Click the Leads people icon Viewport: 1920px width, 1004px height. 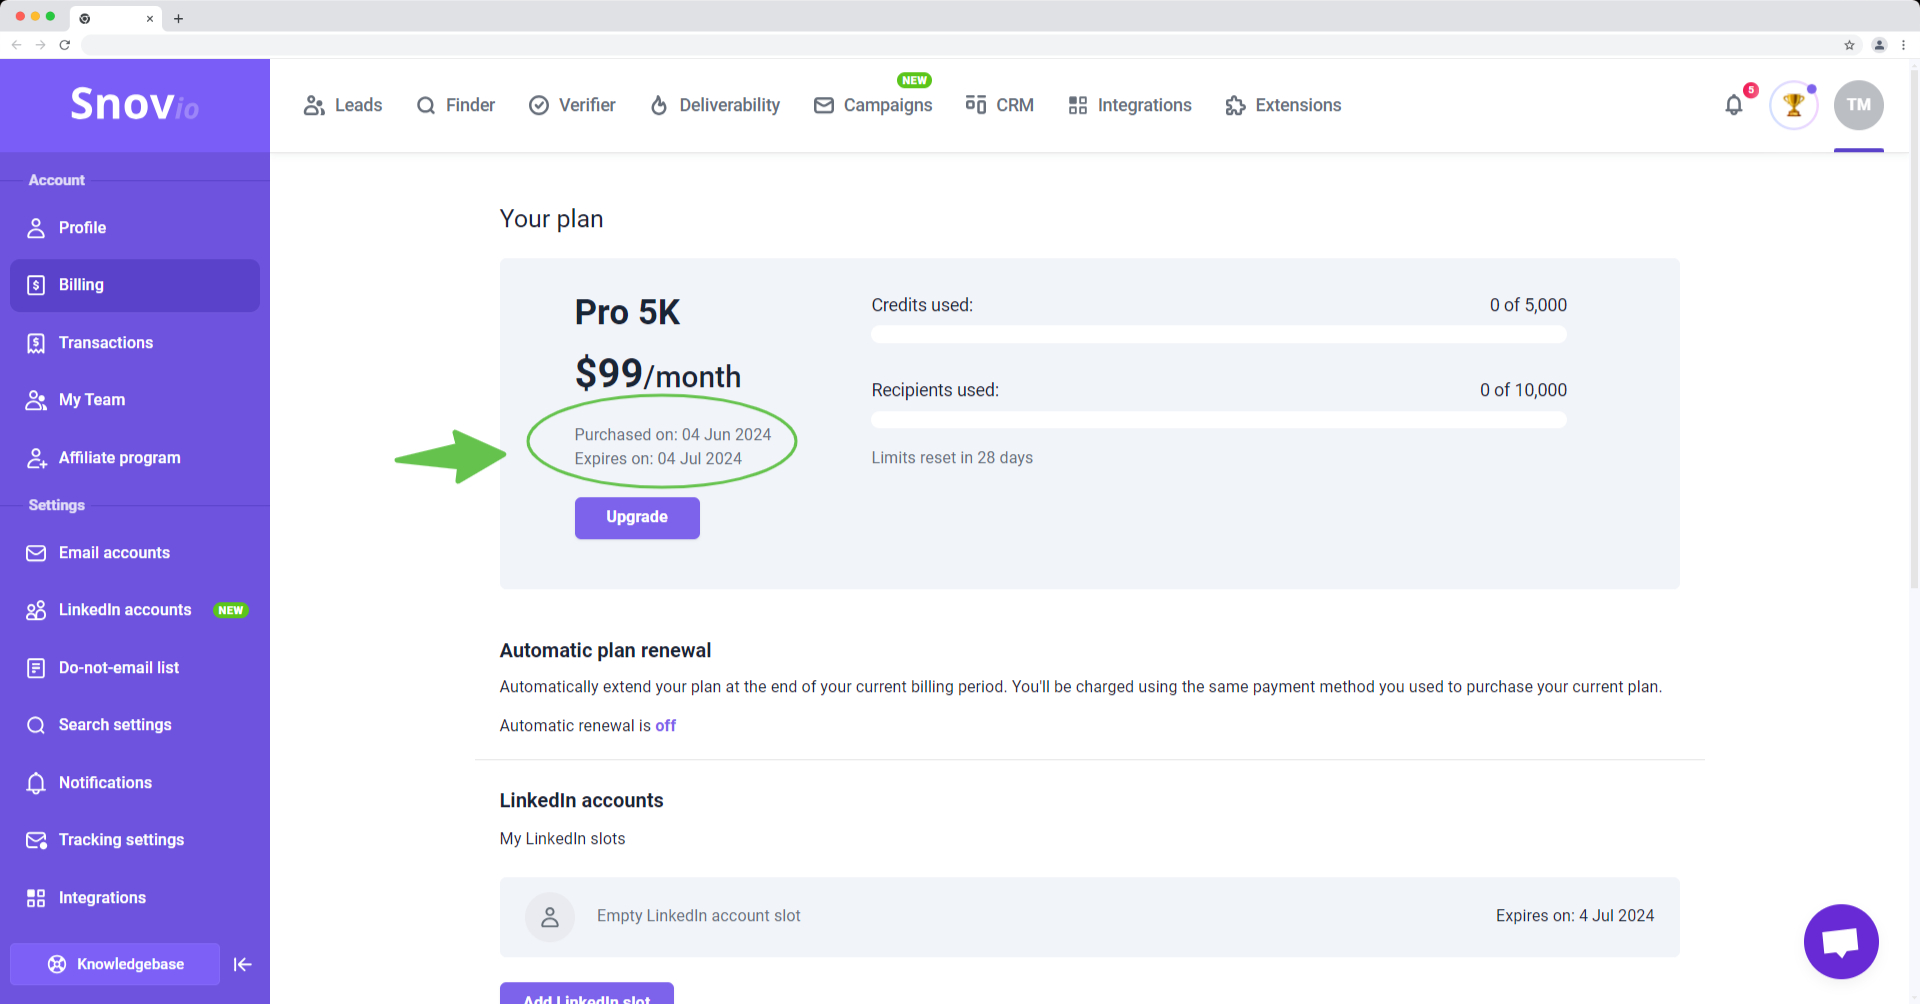(314, 105)
